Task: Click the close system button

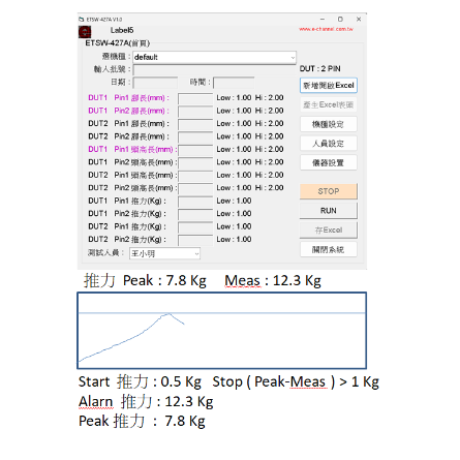Action: coord(328,250)
